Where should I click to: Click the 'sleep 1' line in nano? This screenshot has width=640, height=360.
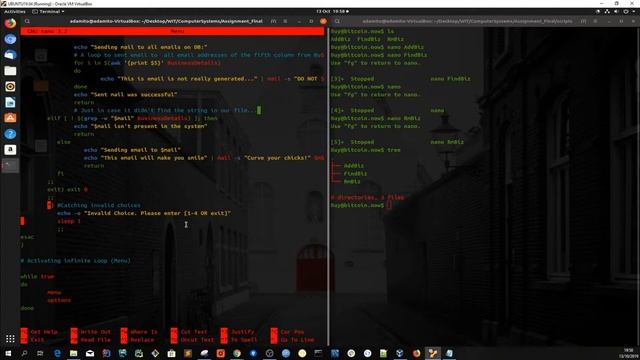[69, 221]
